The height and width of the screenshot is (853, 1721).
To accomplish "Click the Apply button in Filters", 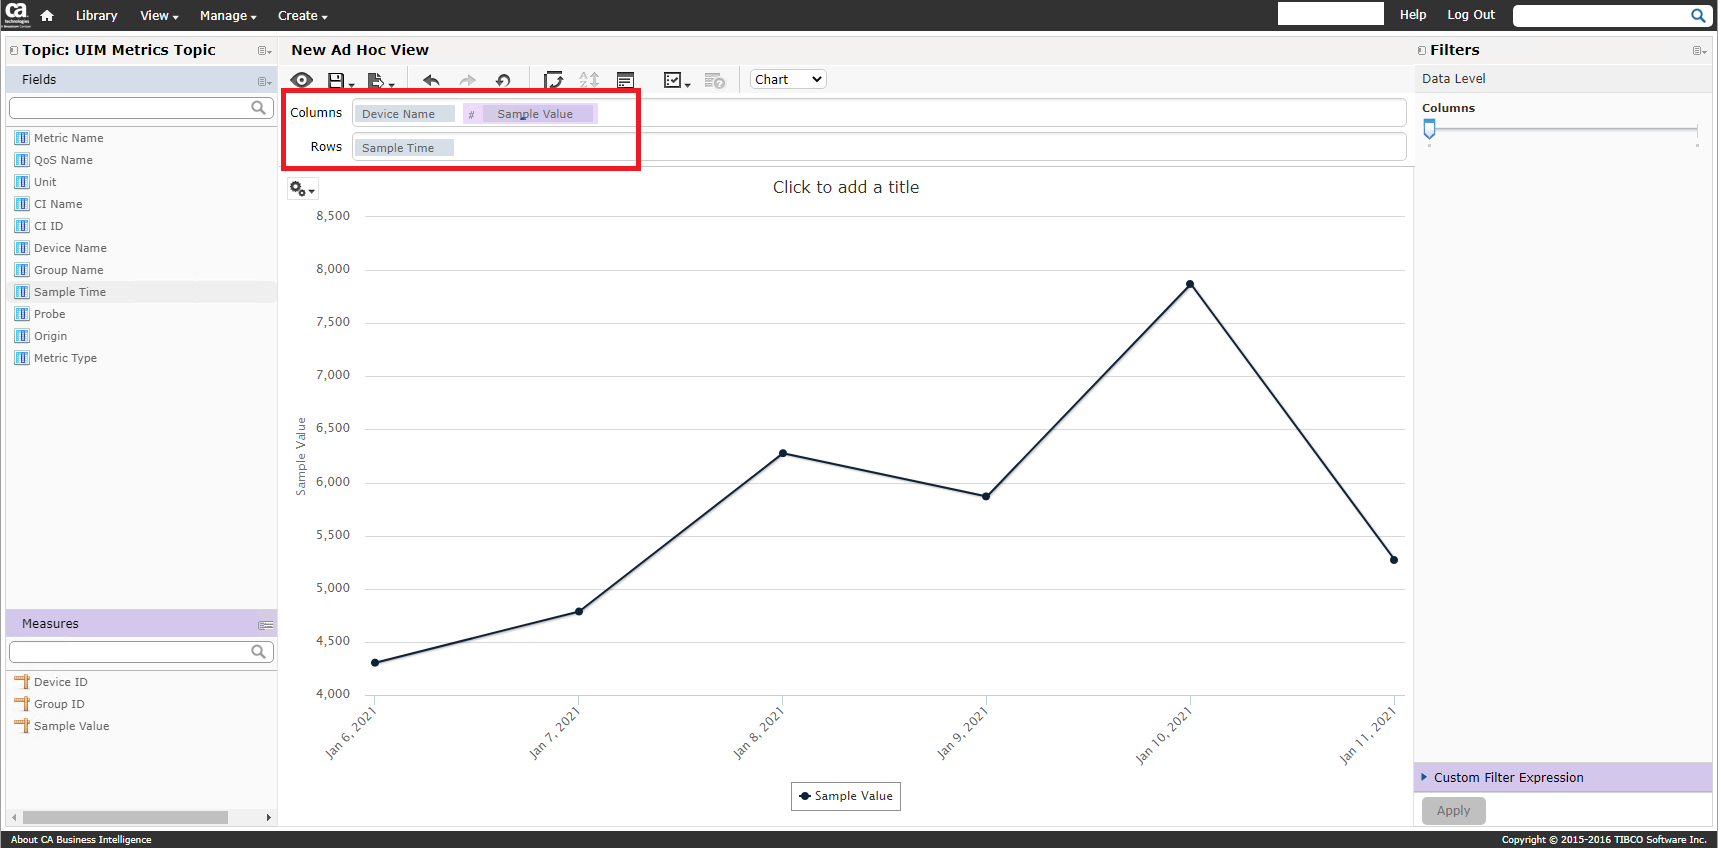I will (x=1453, y=810).
